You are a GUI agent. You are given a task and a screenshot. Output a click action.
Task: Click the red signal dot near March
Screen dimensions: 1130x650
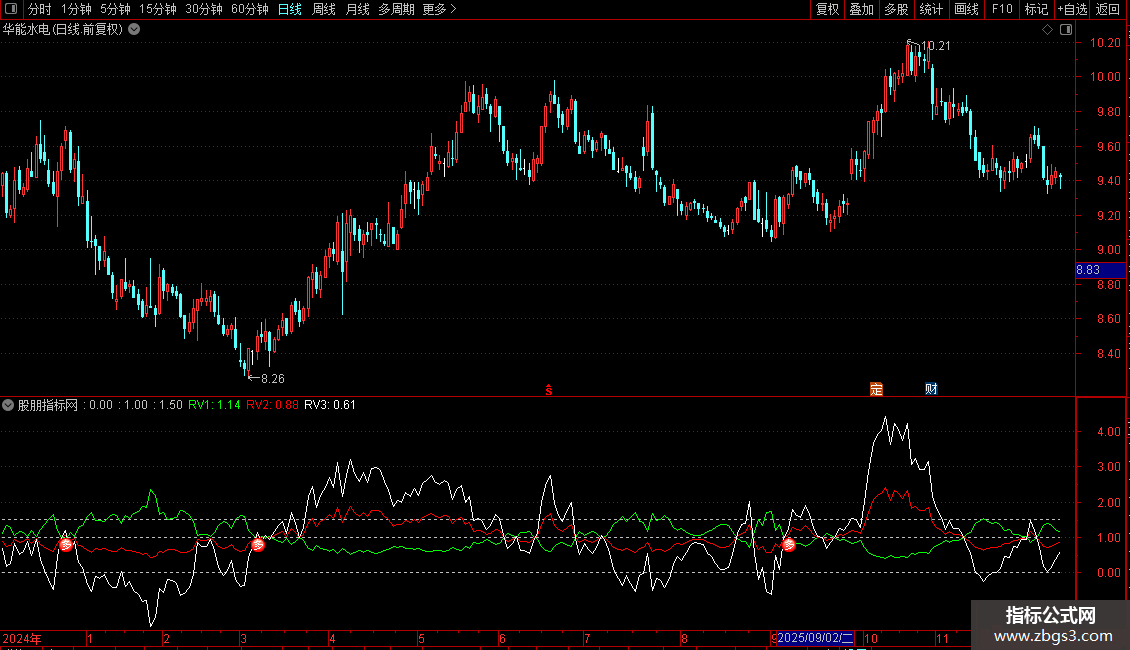point(257,545)
